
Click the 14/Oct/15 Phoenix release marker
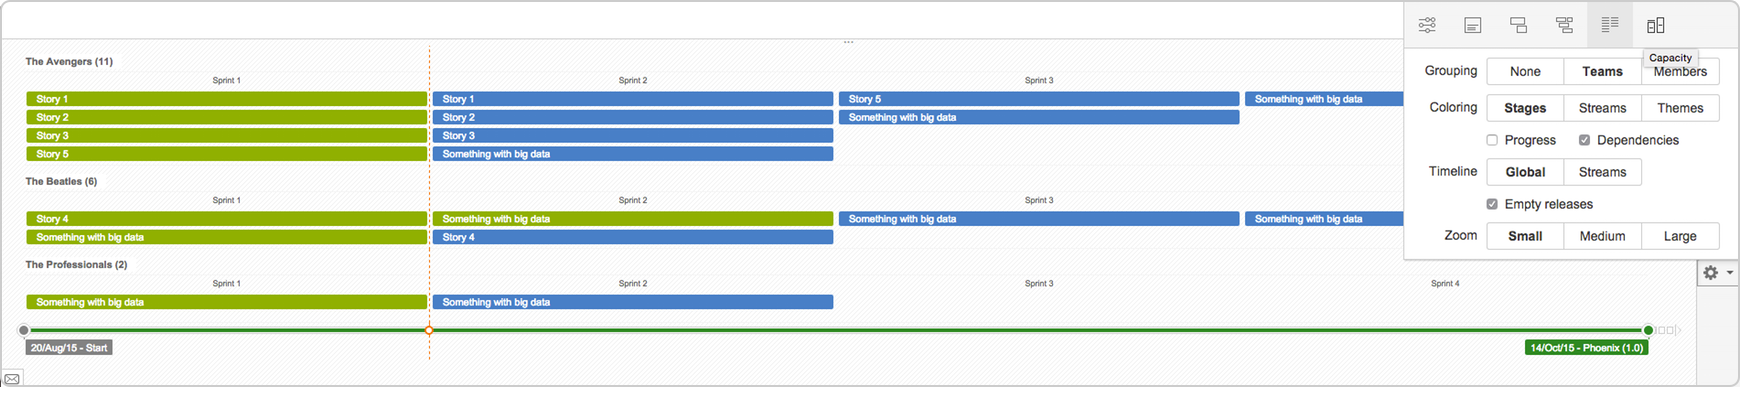pyautogui.click(x=1586, y=348)
